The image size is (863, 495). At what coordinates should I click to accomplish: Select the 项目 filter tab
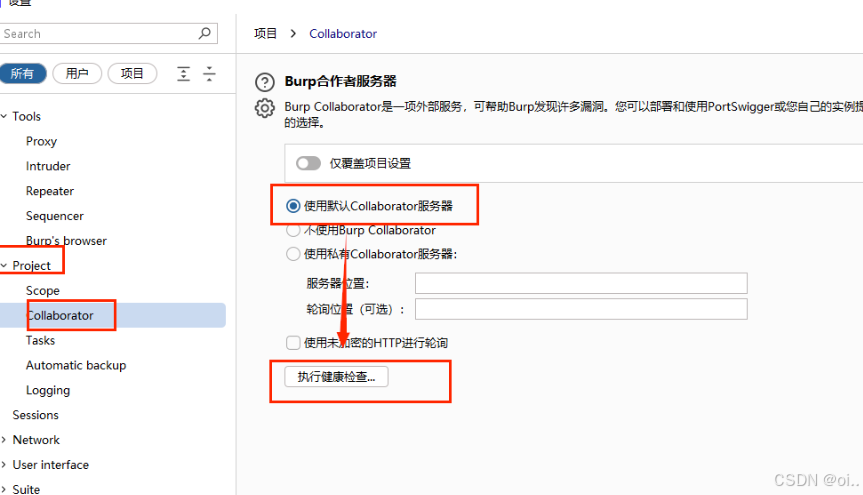pyautogui.click(x=132, y=73)
